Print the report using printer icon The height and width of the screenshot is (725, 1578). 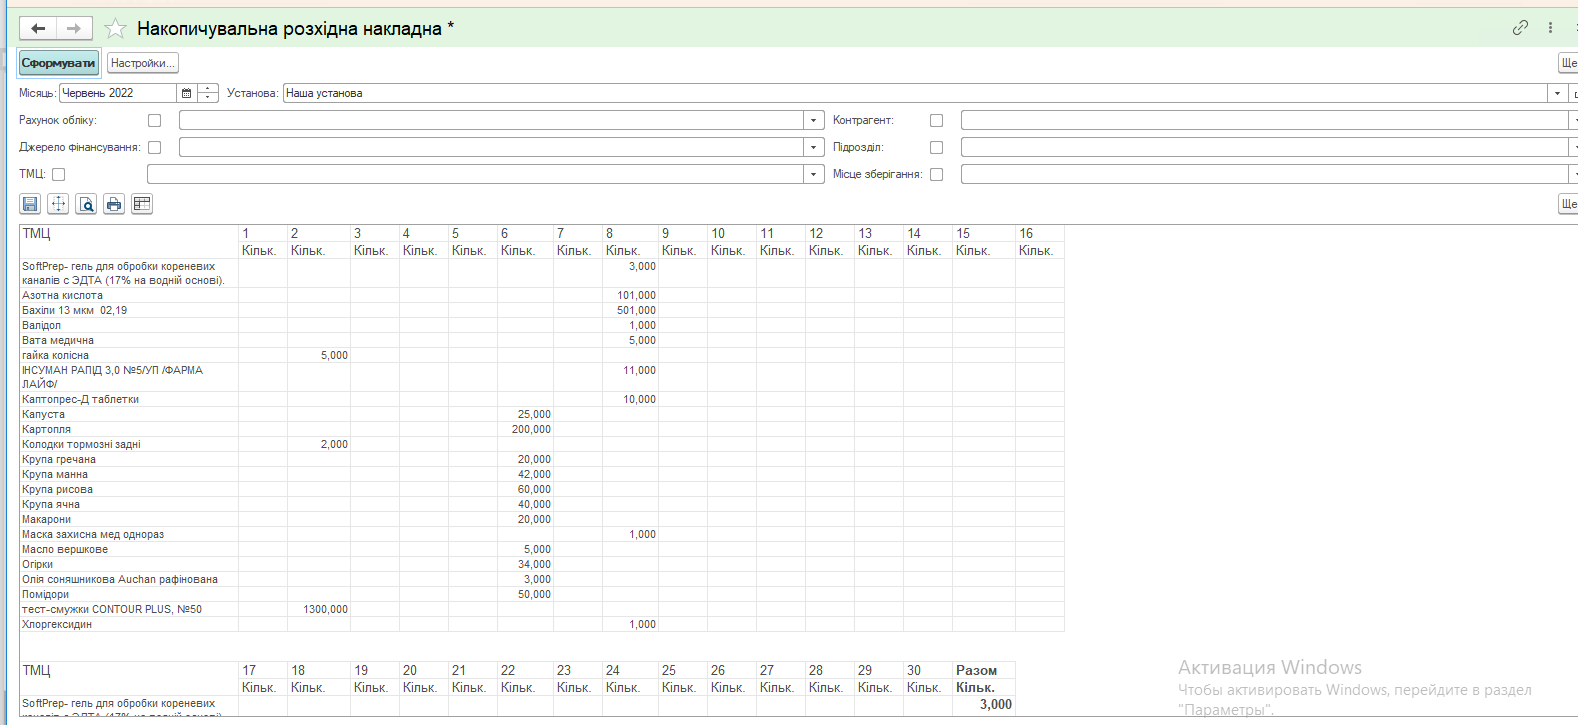pyautogui.click(x=114, y=204)
